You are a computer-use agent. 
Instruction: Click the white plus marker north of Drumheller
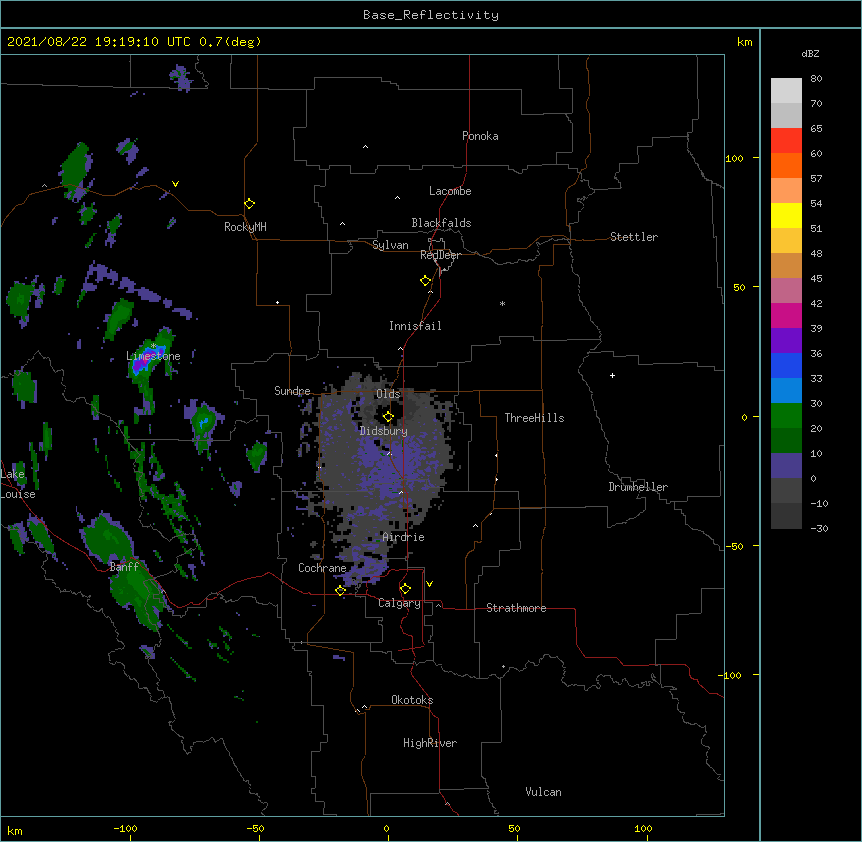pyautogui.click(x=612, y=375)
